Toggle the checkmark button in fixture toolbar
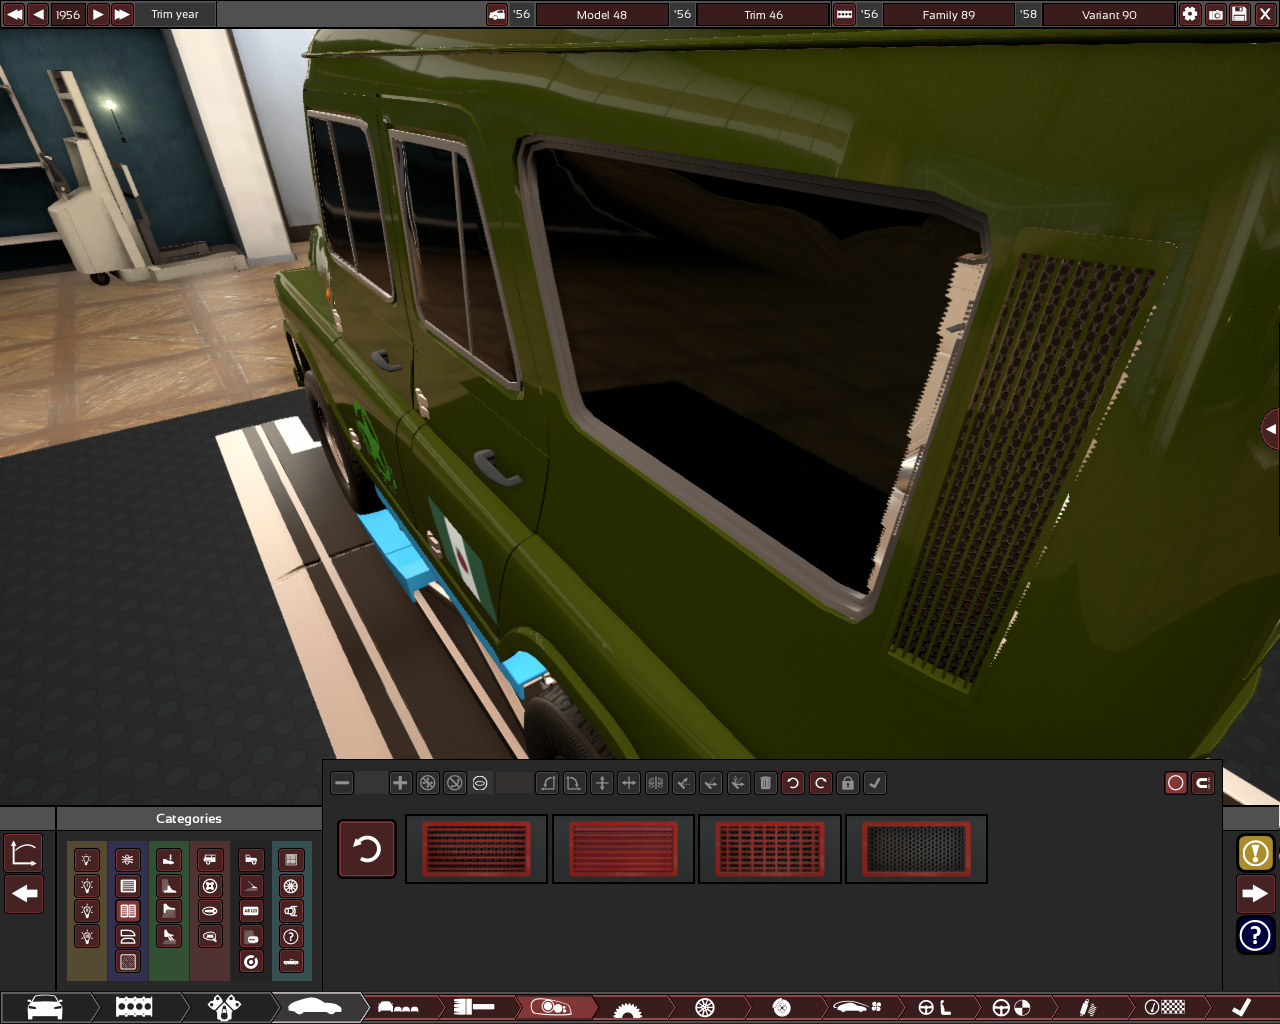Image resolution: width=1280 pixels, height=1024 pixels. [x=875, y=783]
